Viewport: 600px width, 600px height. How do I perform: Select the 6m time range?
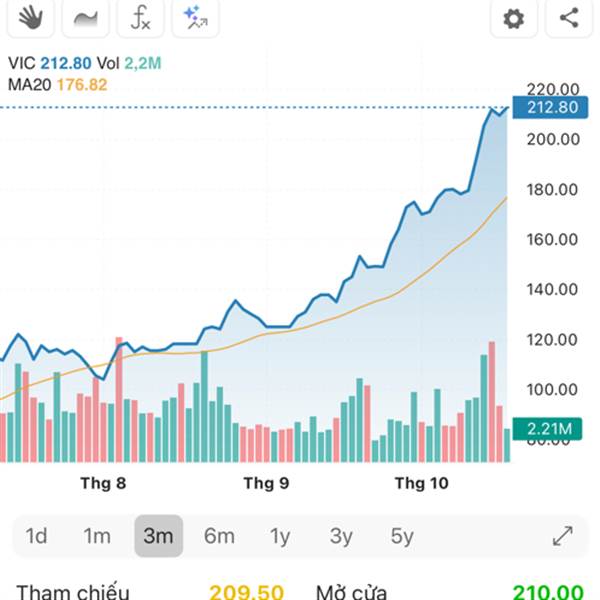coord(219,536)
